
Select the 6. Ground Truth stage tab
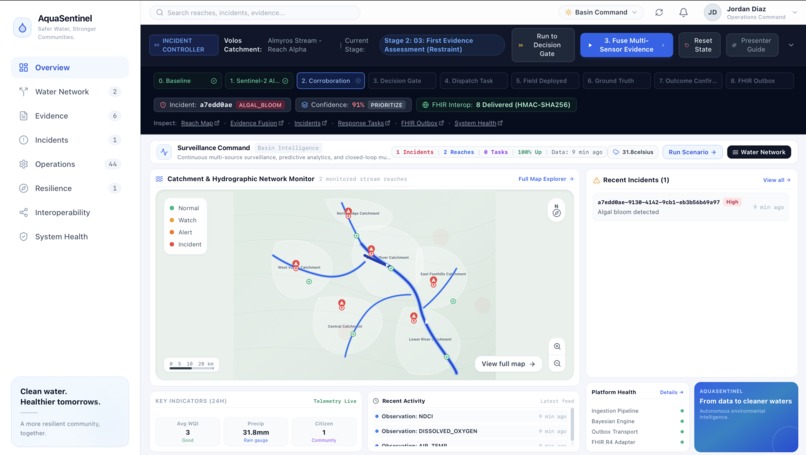(616, 81)
